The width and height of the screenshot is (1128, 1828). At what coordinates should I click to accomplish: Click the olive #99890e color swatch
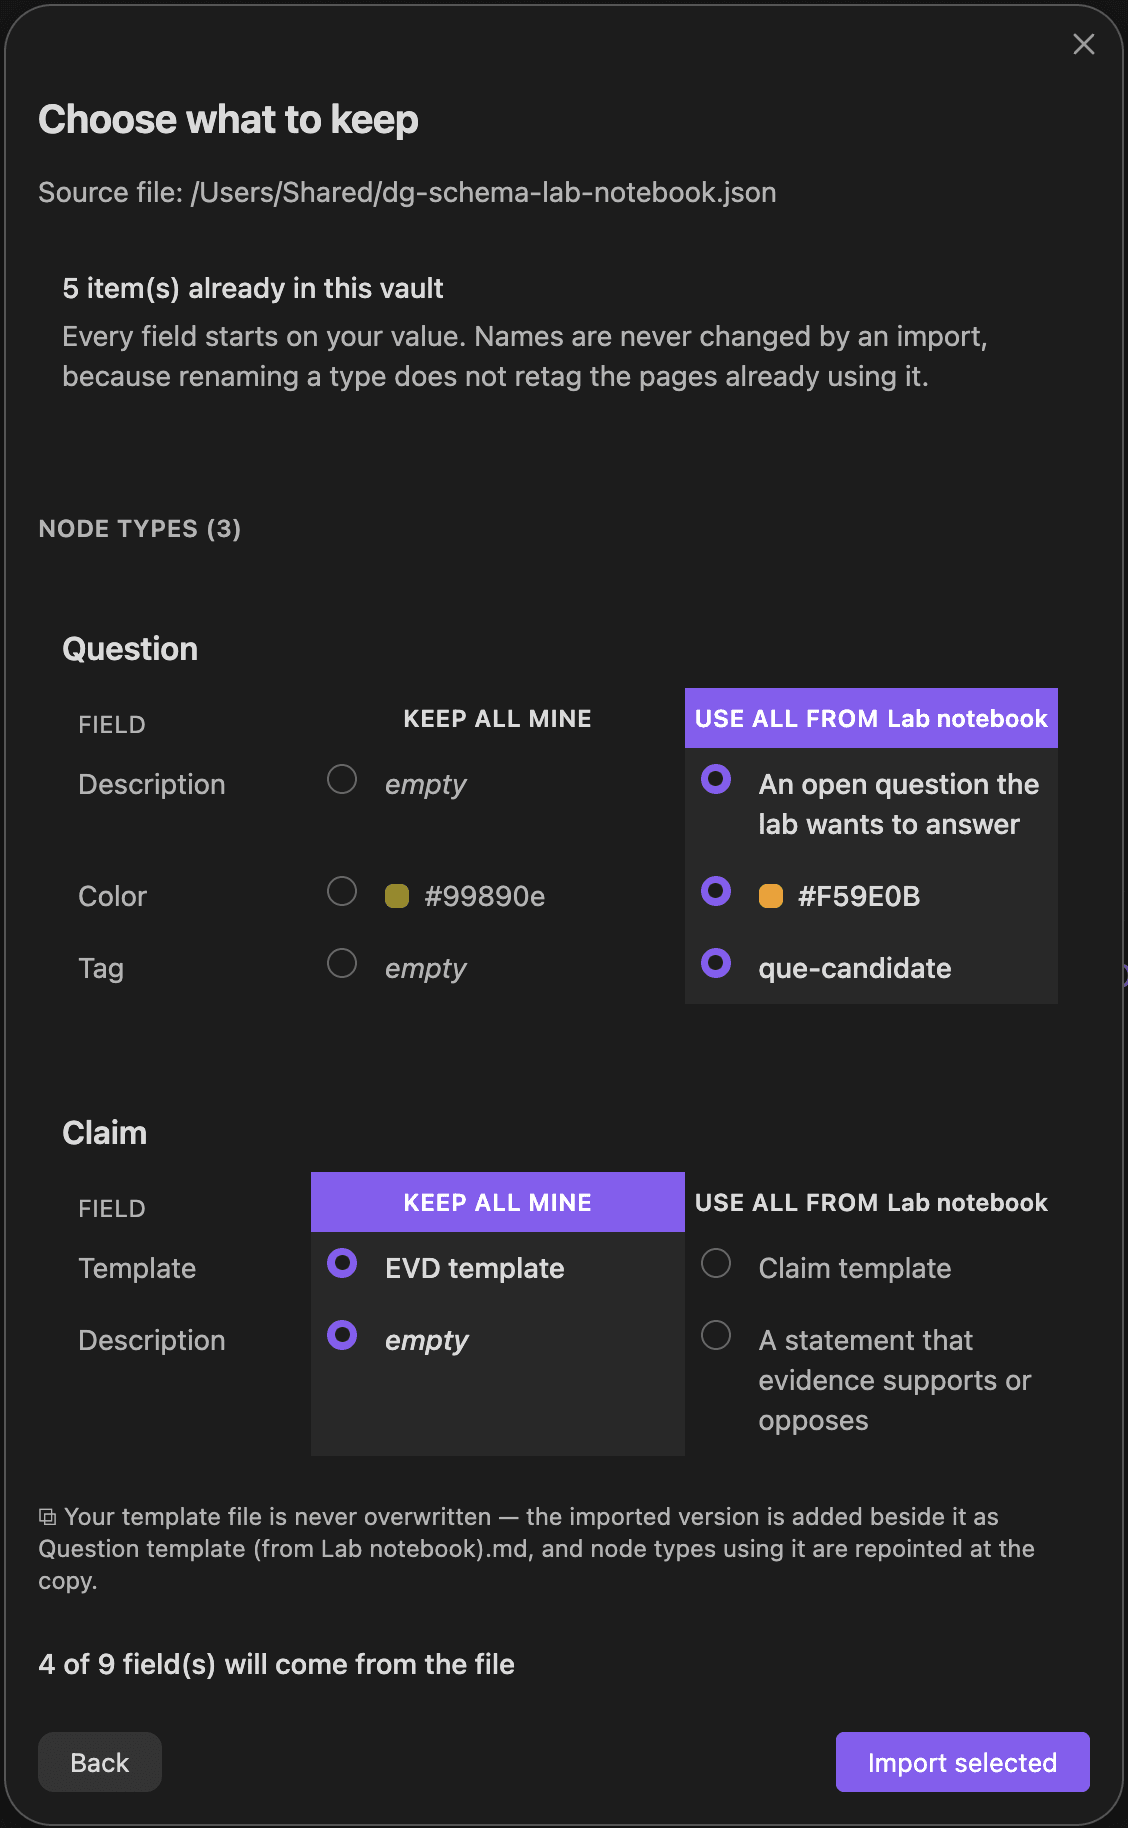click(397, 896)
